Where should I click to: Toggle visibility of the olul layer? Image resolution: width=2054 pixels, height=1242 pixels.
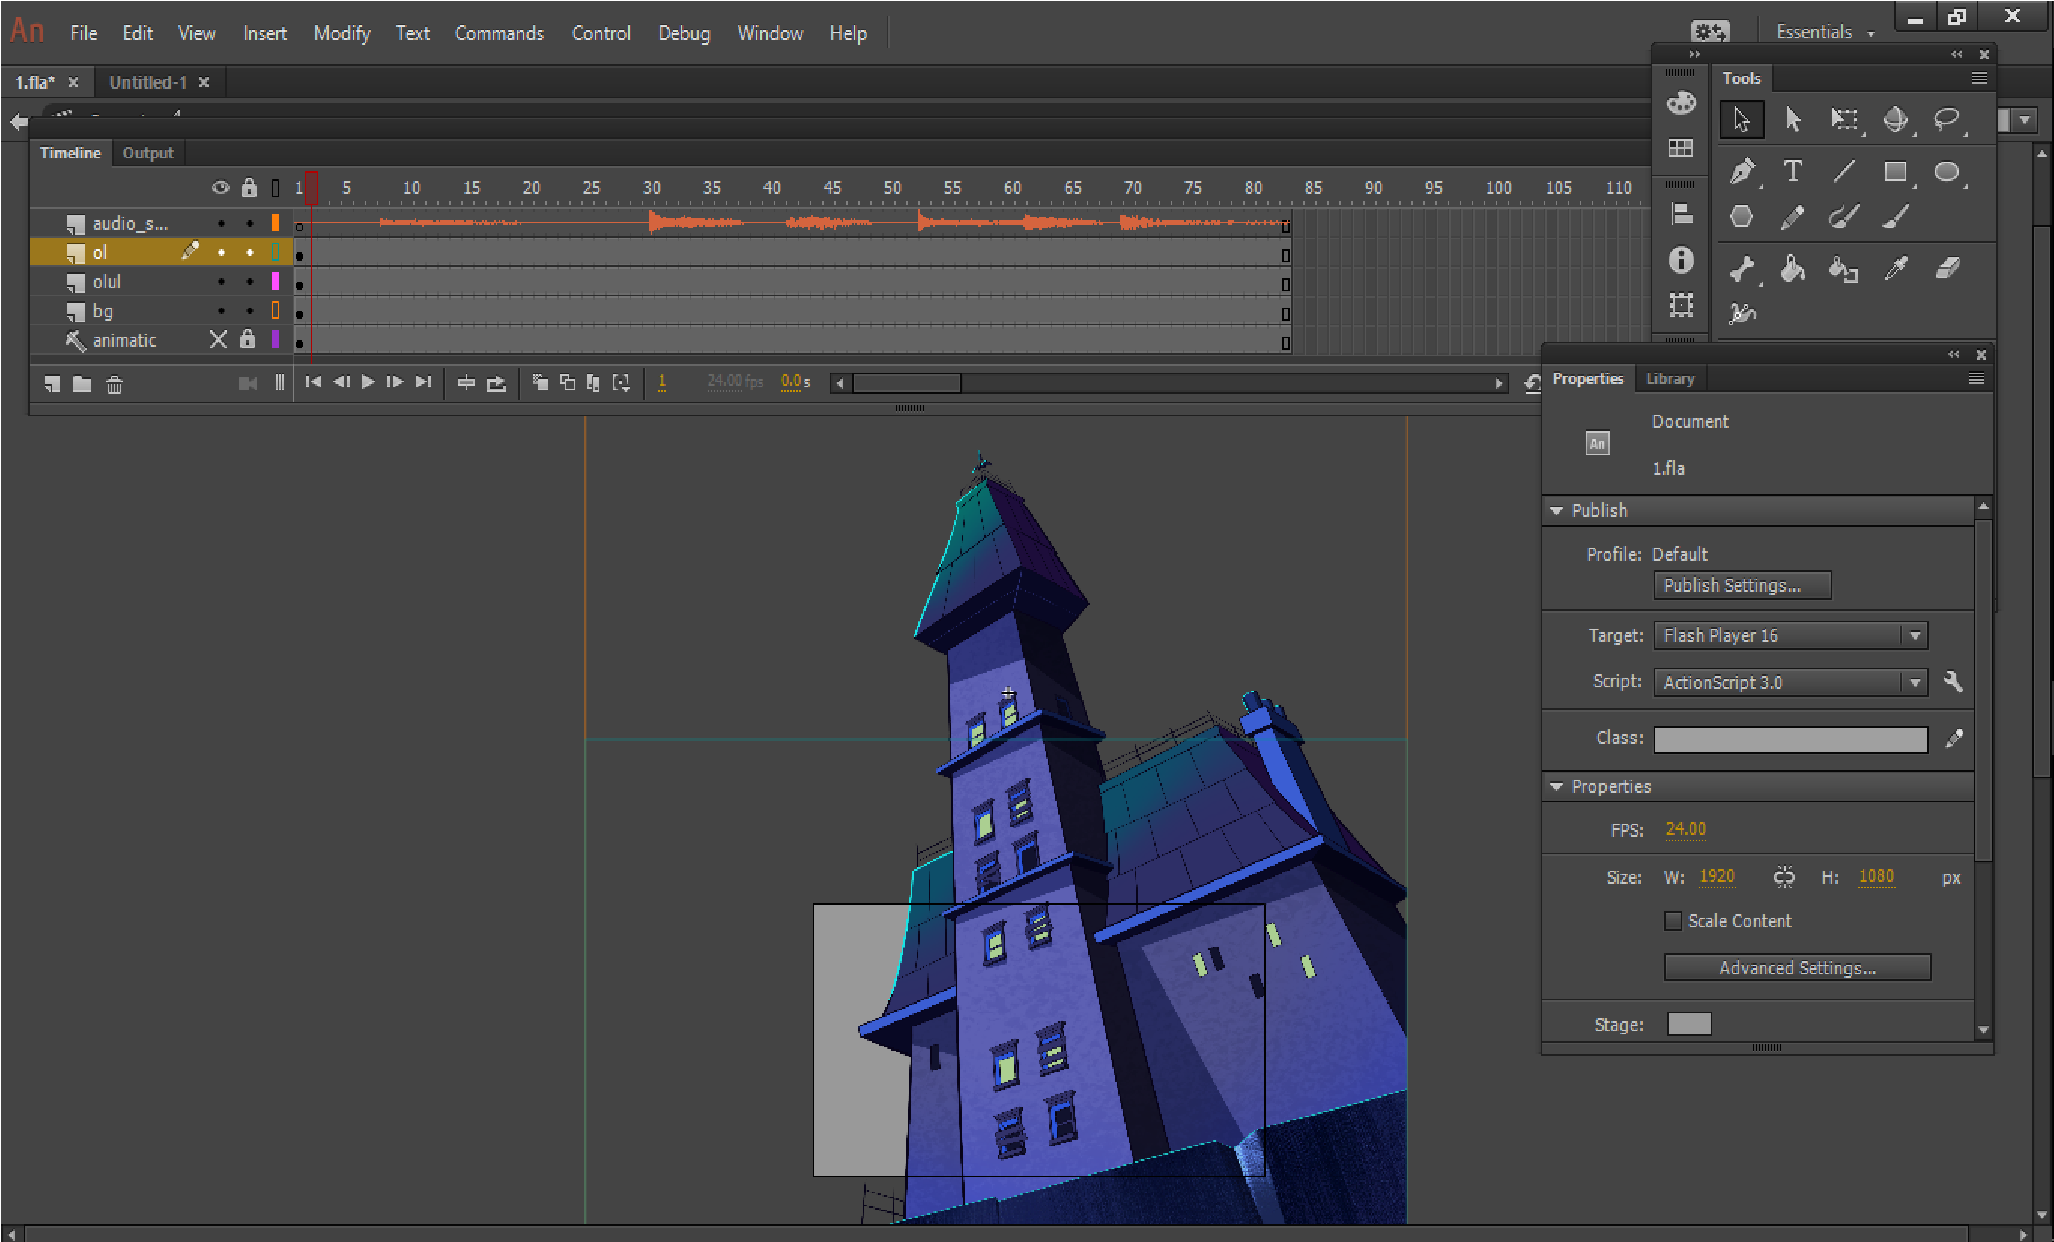click(221, 282)
